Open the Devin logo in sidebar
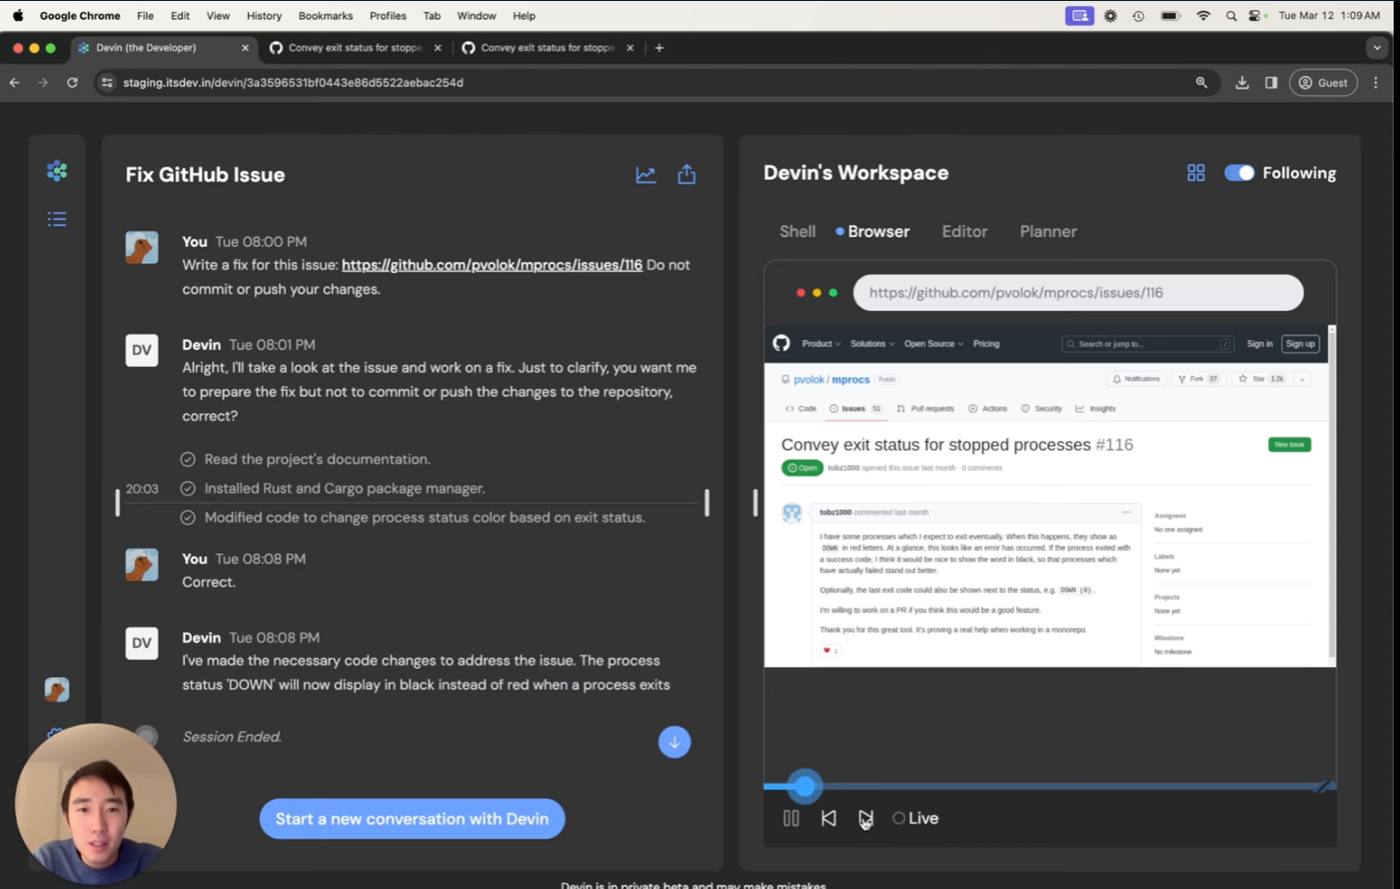Image resolution: width=1400 pixels, height=889 pixels. coord(57,171)
